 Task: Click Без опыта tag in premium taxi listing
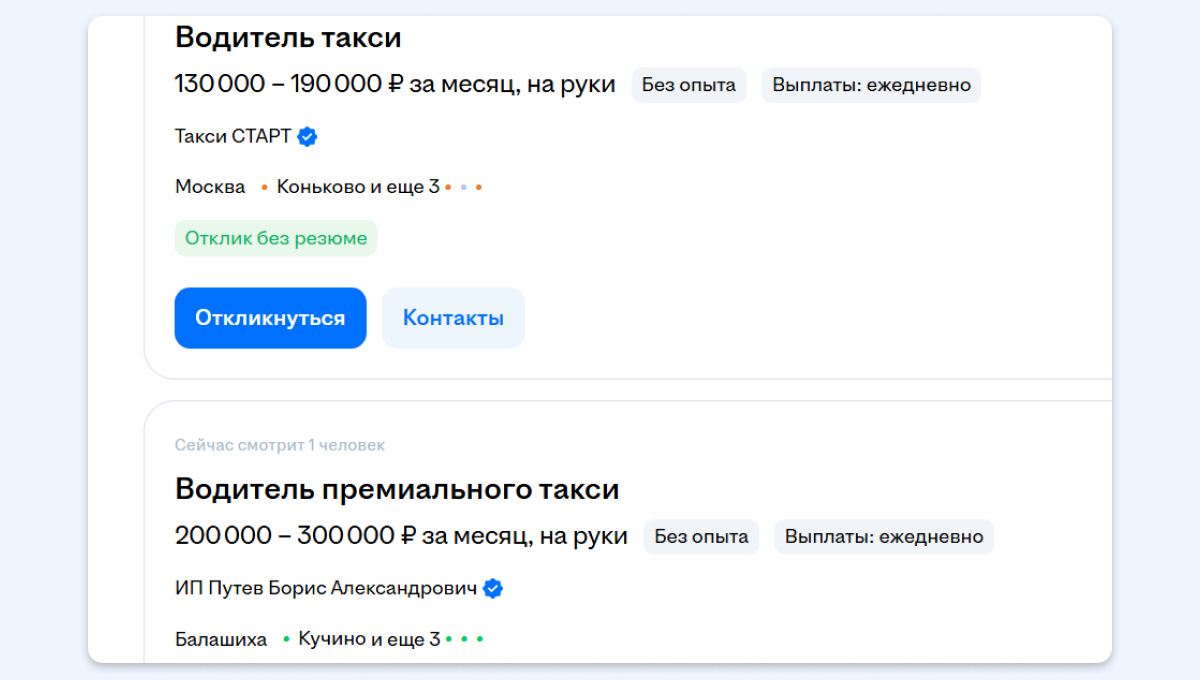(700, 537)
